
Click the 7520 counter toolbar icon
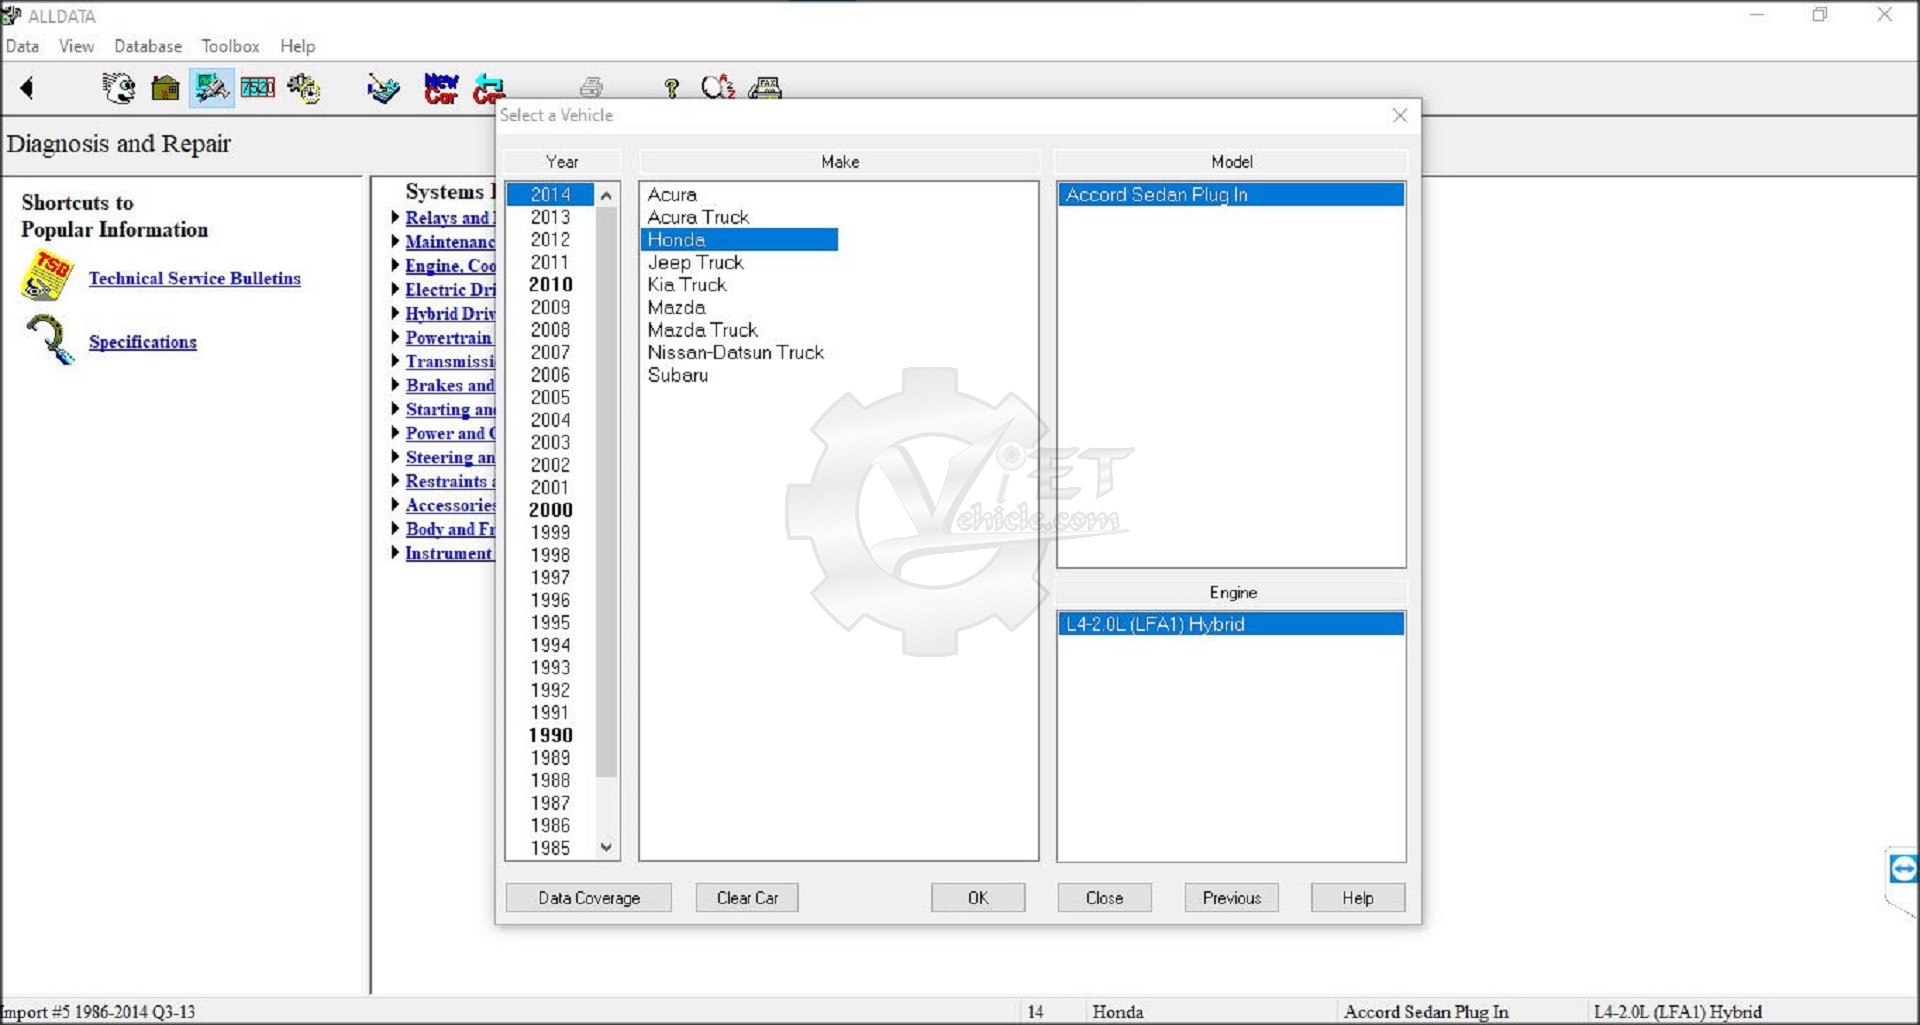click(258, 88)
